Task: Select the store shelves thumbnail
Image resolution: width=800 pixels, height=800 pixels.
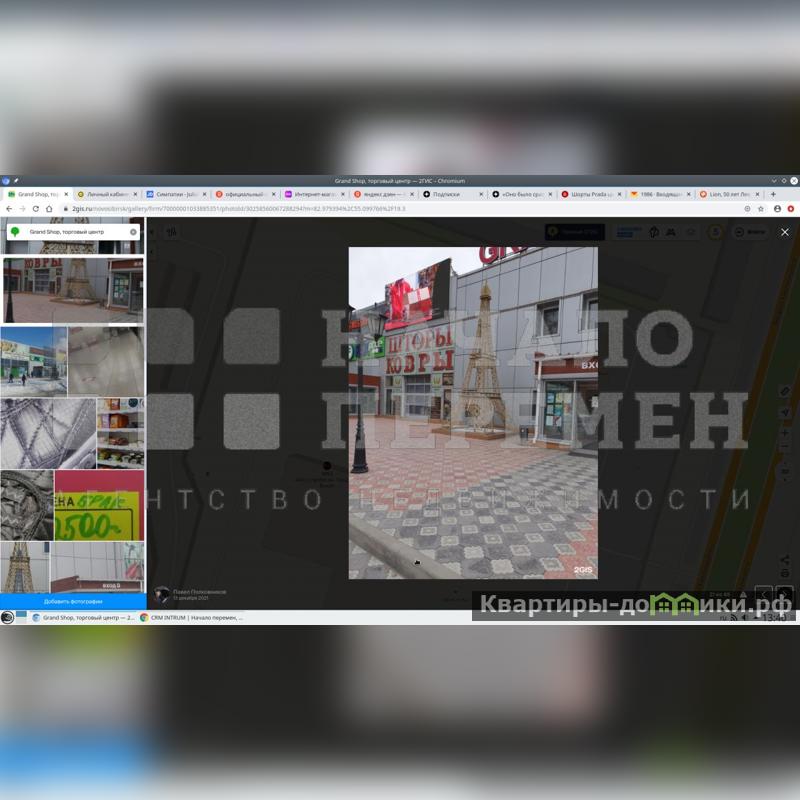Action: [x=120, y=433]
